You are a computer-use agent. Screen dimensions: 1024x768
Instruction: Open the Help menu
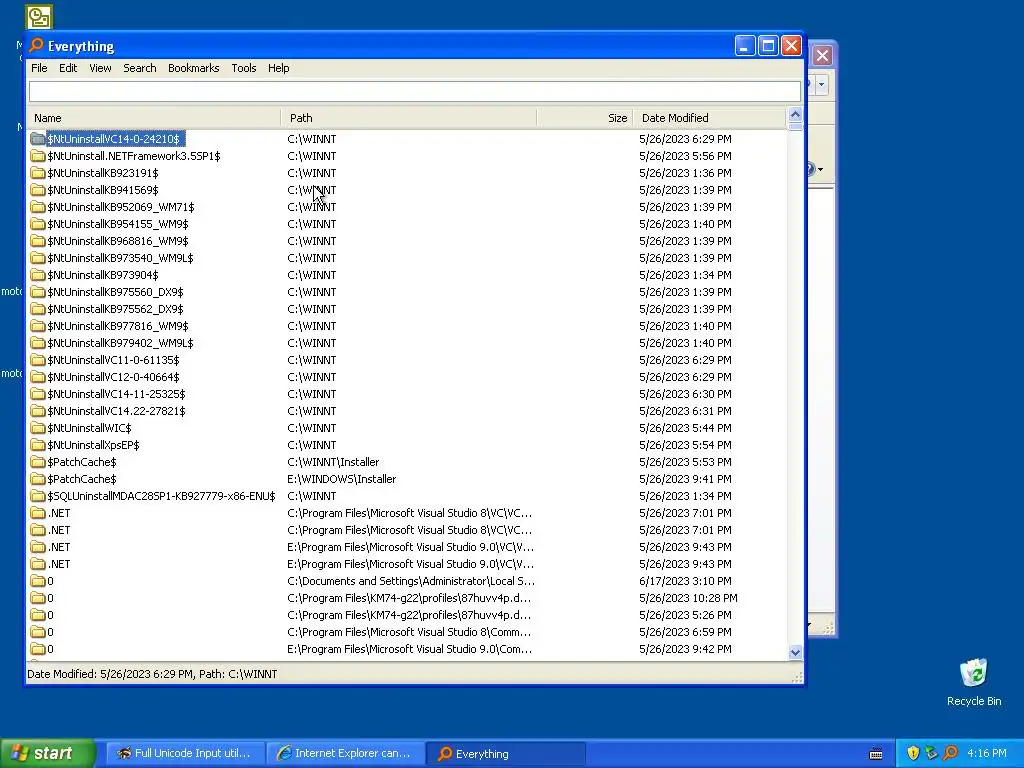278,68
